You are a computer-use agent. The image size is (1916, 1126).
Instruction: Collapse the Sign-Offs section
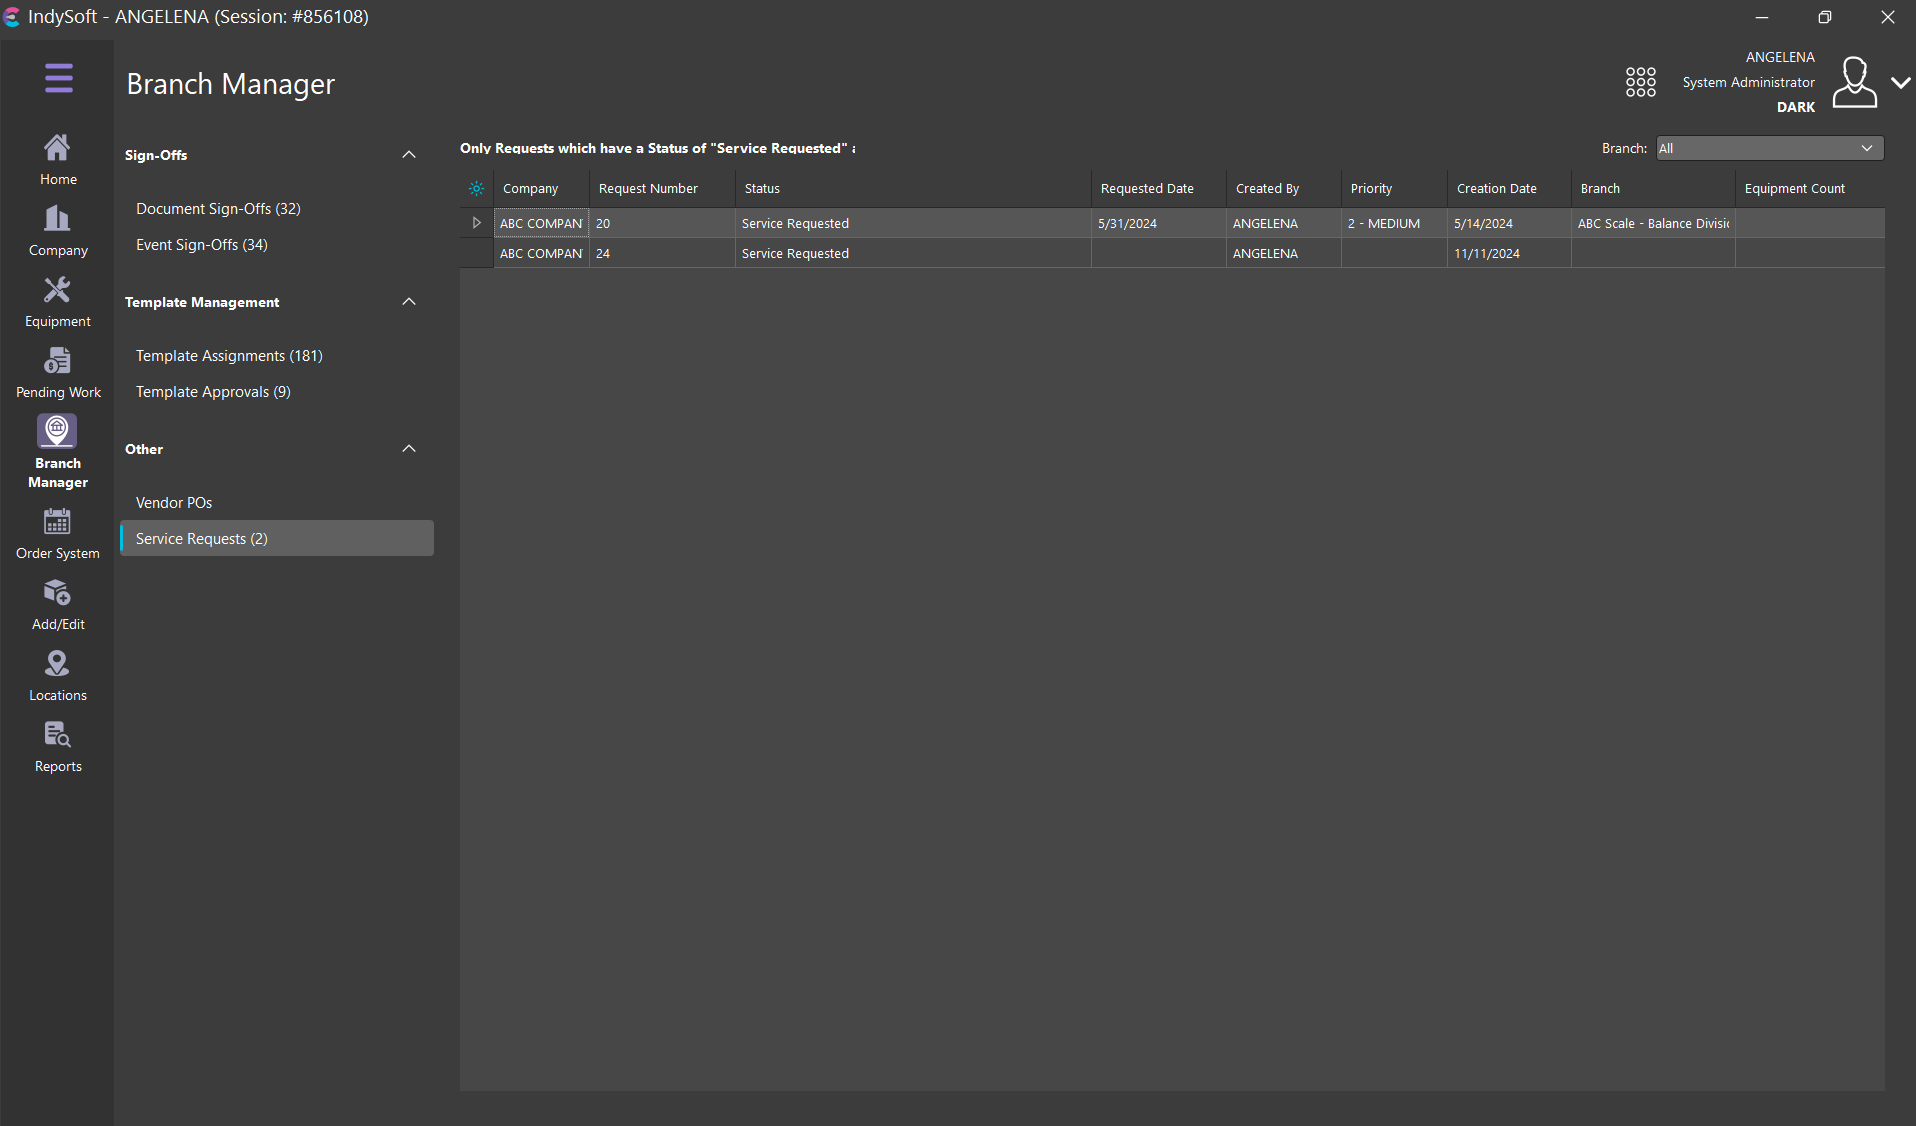(x=408, y=155)
